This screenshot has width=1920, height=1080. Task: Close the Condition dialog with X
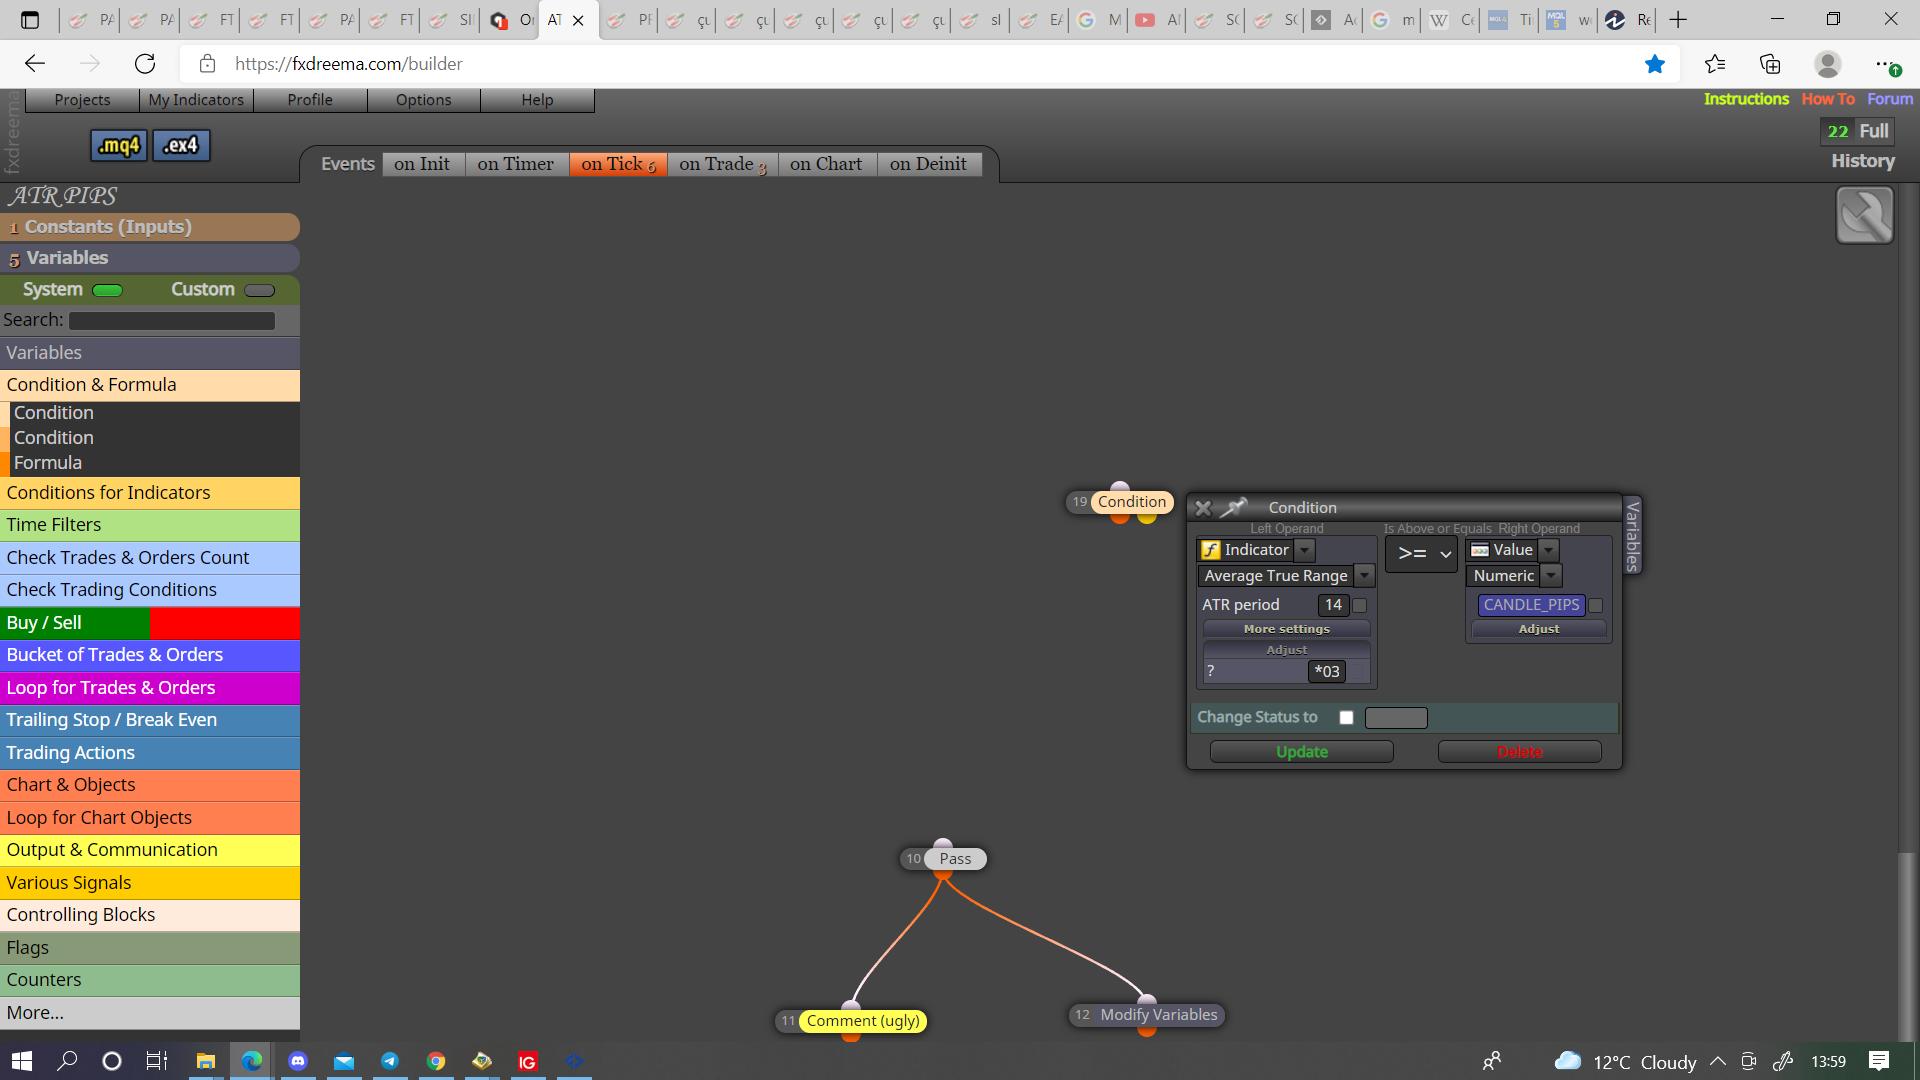pos(1203,508)
